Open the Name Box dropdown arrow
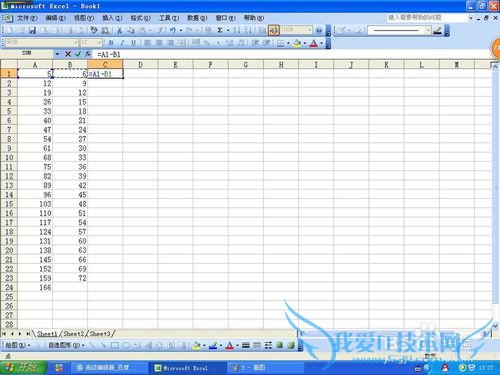The width and height of the screenshot is (500, 375). point(57,54)
